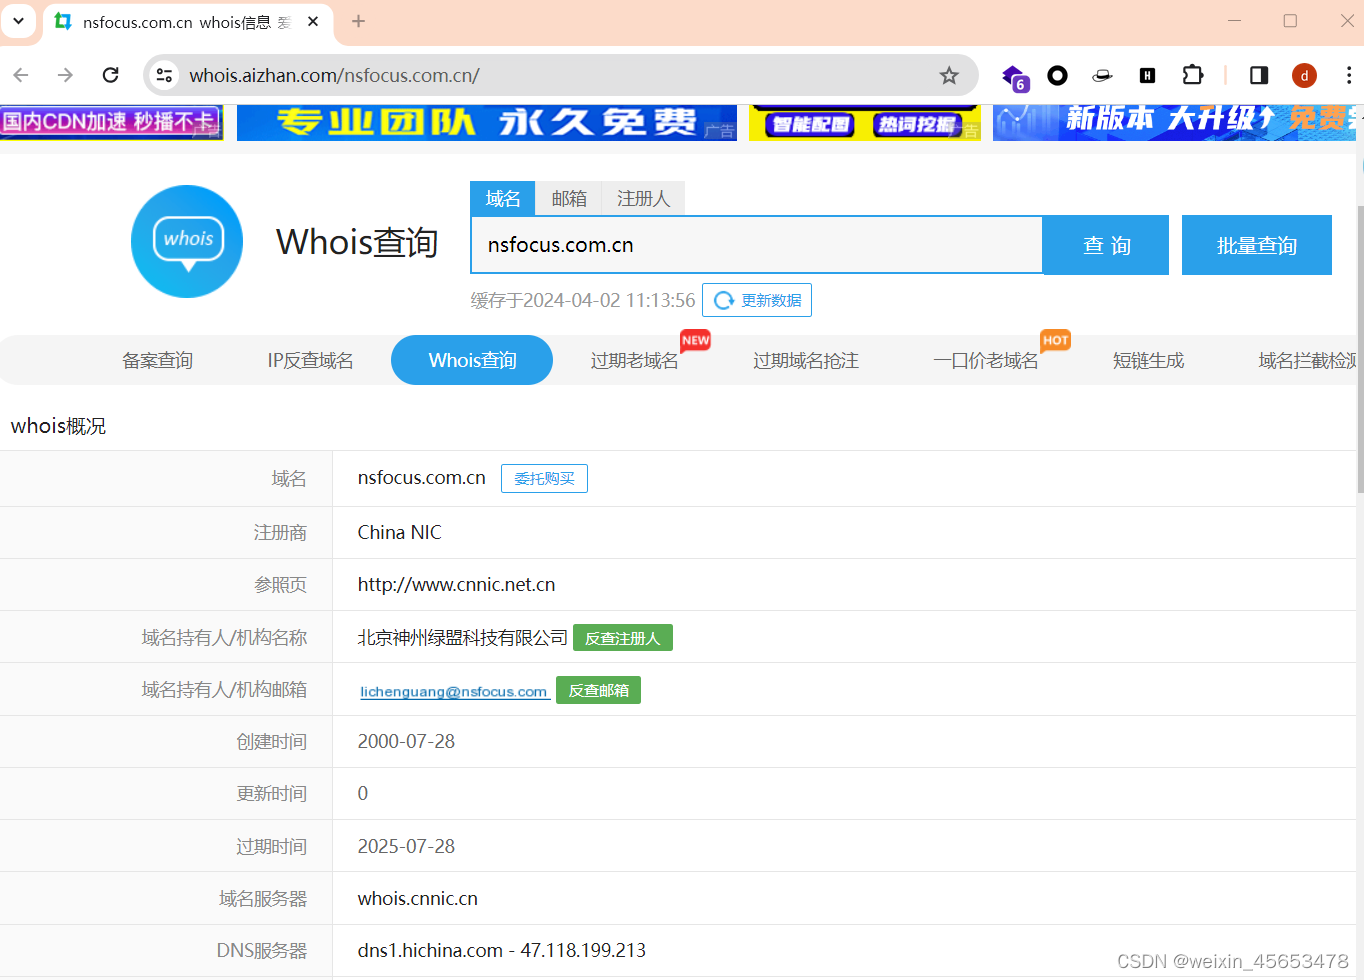
Task: Click the 查询 search button
Action: pyautogui.click(x=1105, y=245)
